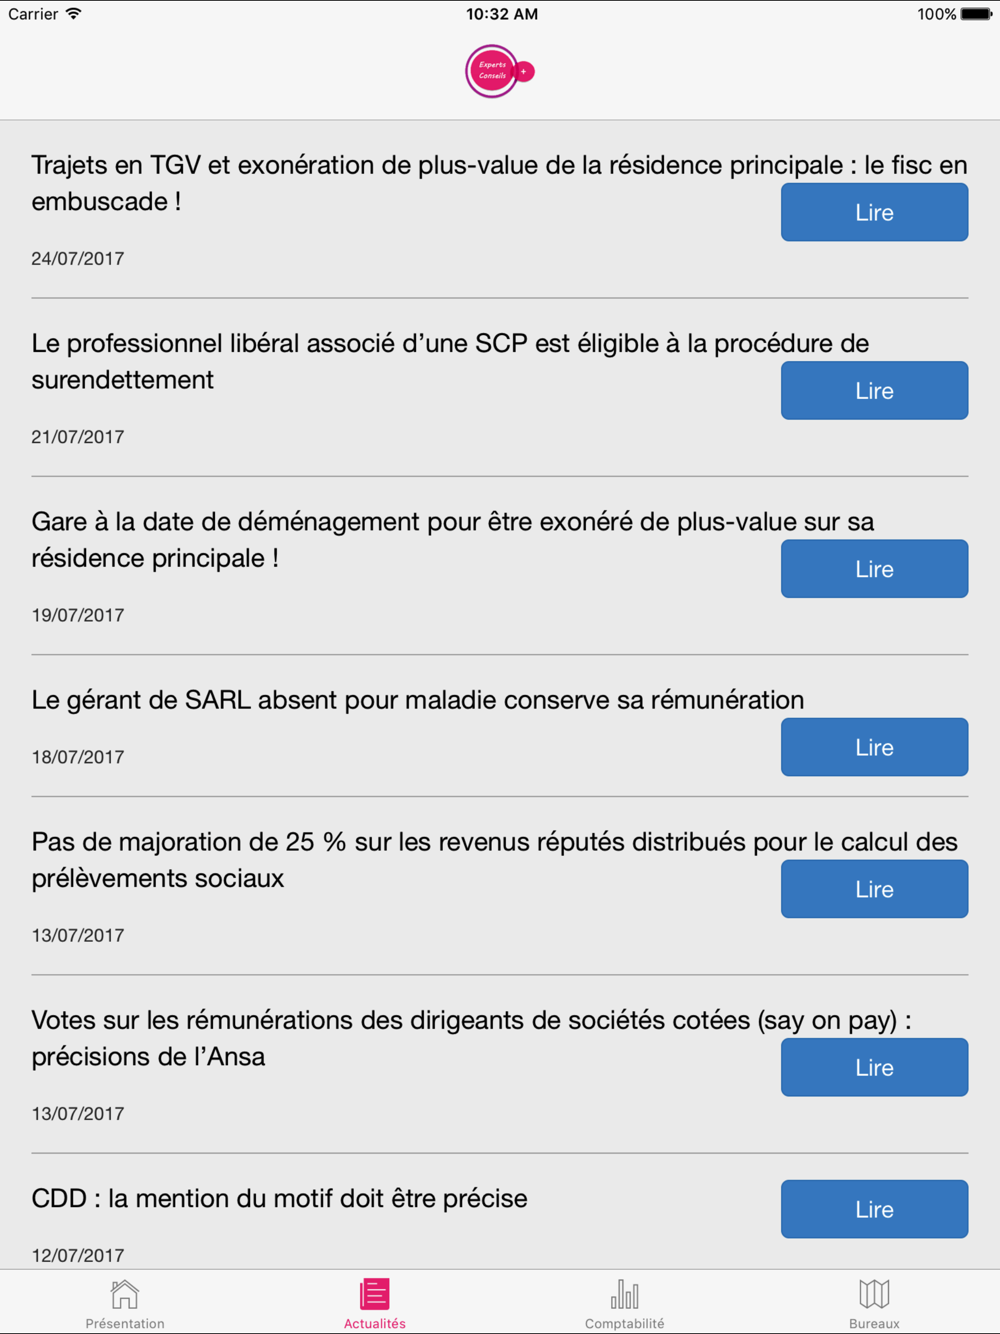
Task: Tap the Experts Conseils logo
Action: pyautogui.click(x=499, y=71)
